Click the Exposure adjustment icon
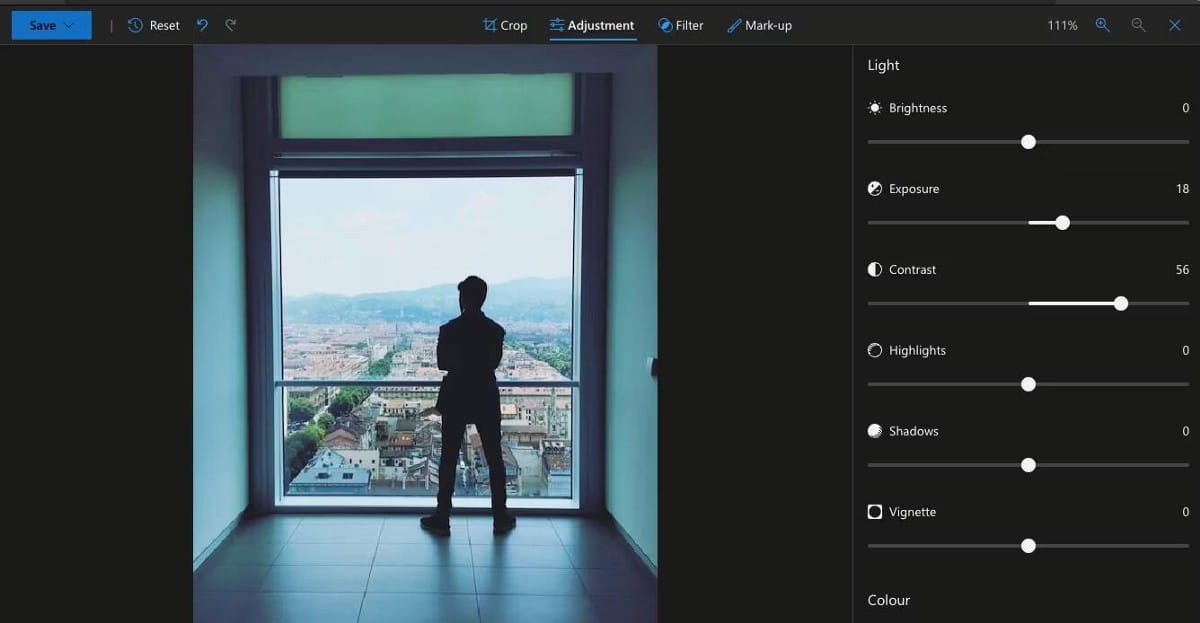Image resolution: width=1200 pixels, height=623 pixels. (874, 188)
